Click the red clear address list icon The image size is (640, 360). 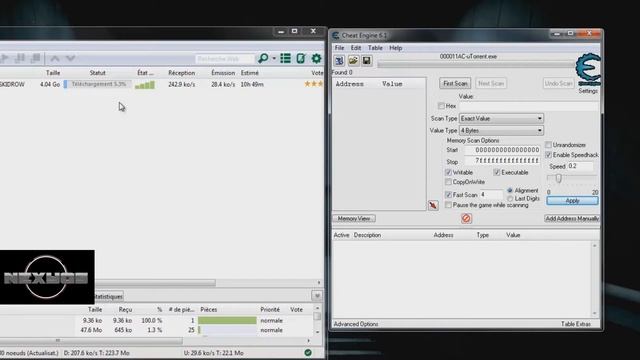click(466, 218)
